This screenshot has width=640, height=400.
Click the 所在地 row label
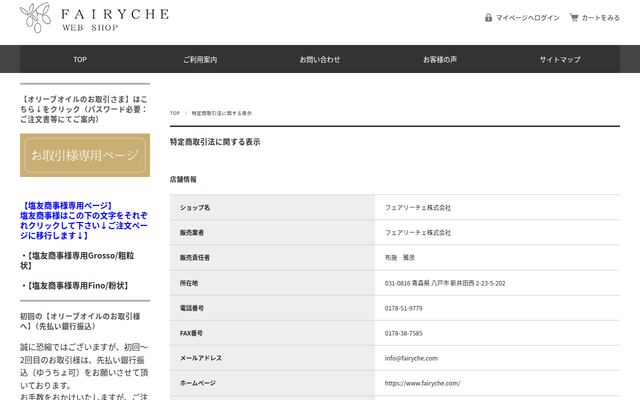(189, 283)
